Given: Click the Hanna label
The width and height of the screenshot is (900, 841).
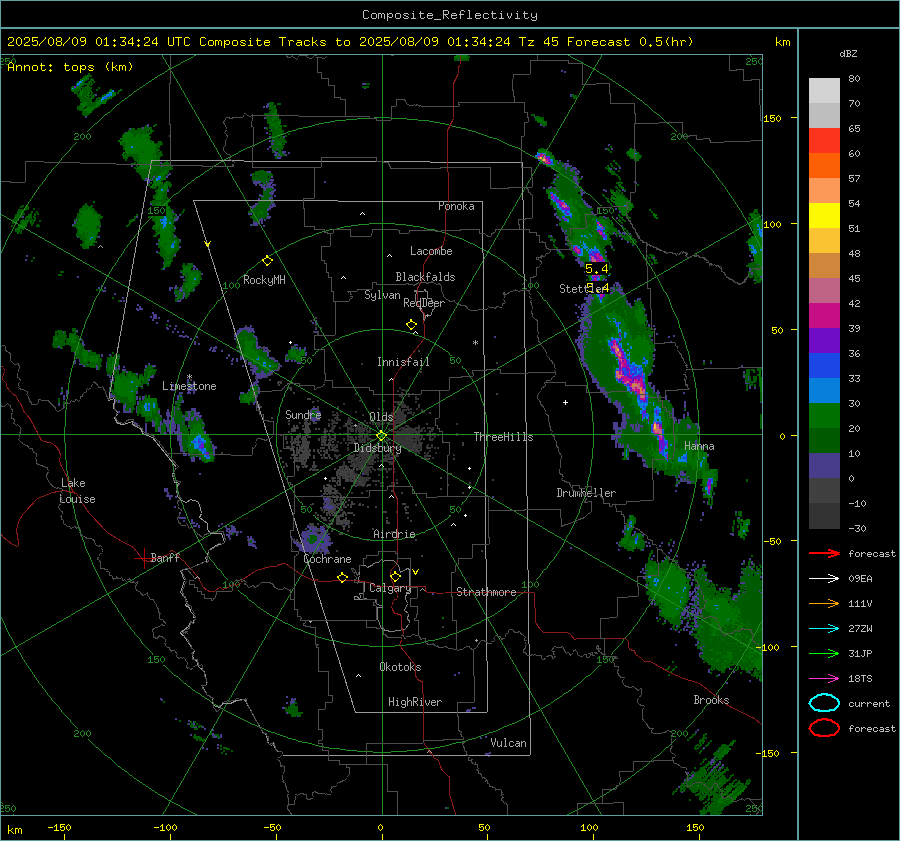Looking at the screenshot, I should click(699, 446).
